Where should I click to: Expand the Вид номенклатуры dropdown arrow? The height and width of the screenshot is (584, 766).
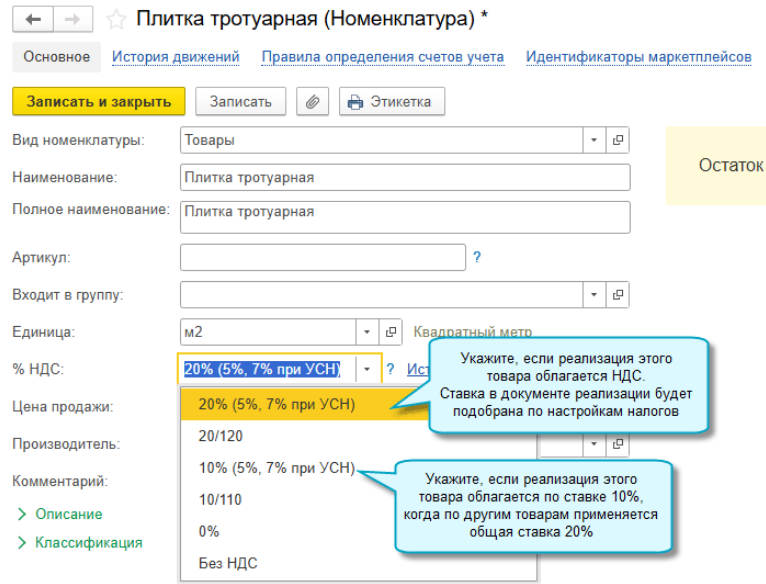click(594, 141)
